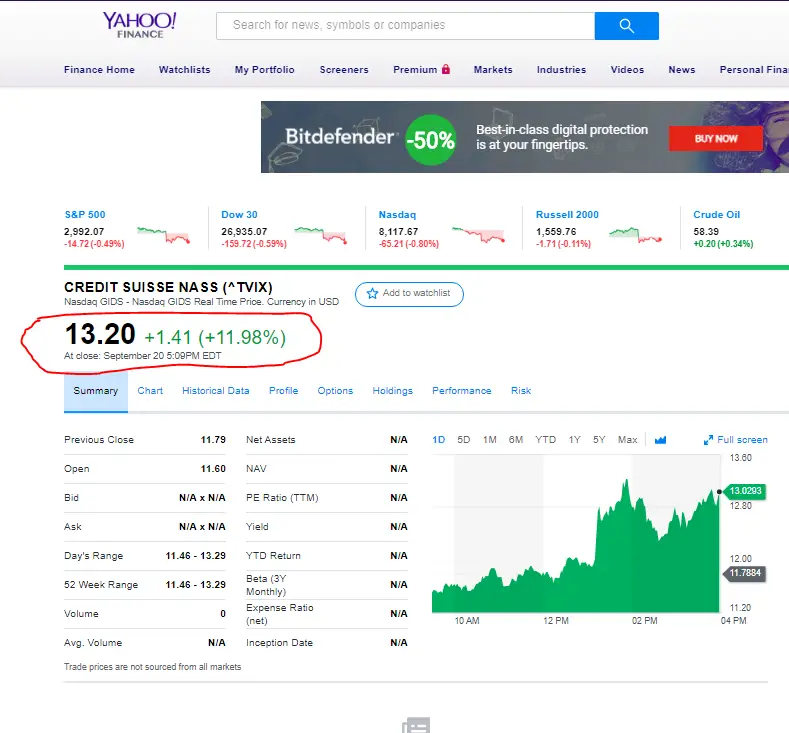Click the blue search magnifier button
This screenshot has height=733, width=789.
coord(626,26)
